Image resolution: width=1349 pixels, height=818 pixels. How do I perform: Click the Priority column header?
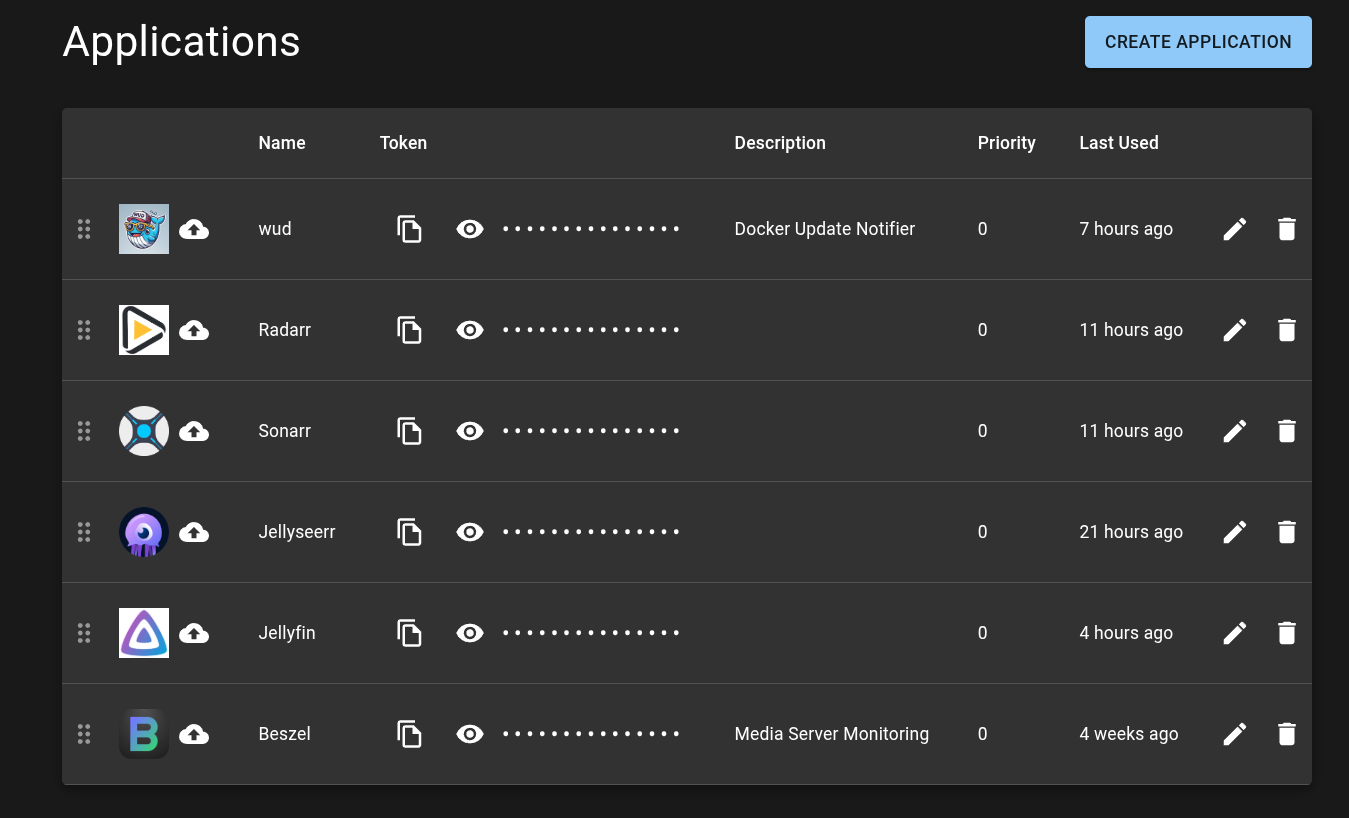[x=1006, y=143]
